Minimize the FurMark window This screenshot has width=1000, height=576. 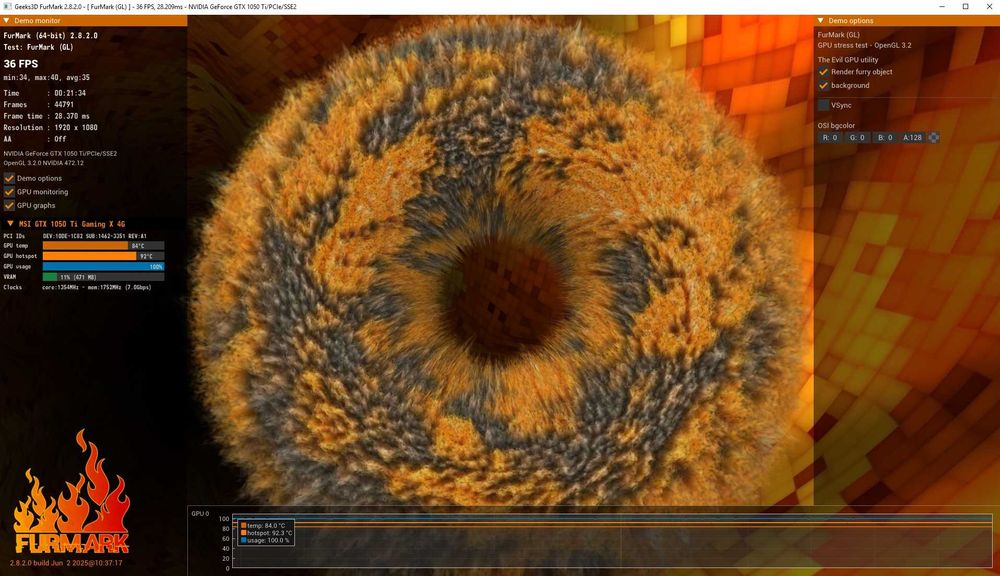click(942, 6)
